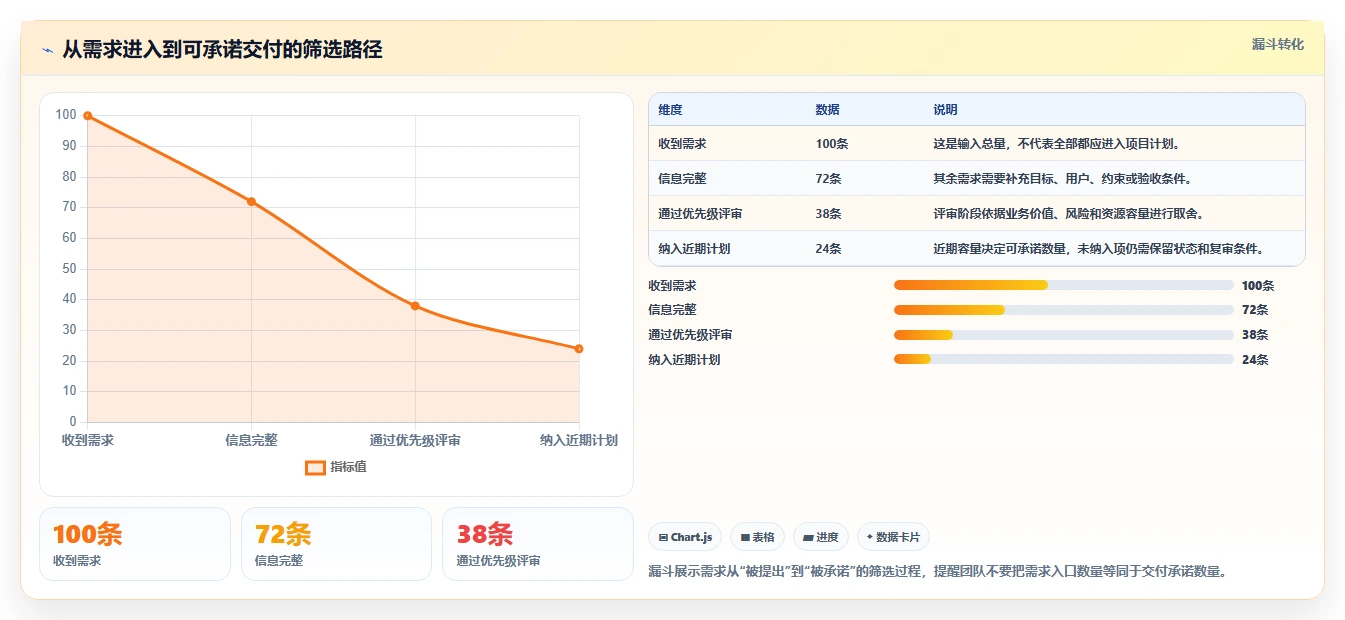Click the chart data point for 通过优先级评审 at 38
Image resolution: width=1345 pixels, height=620 pixels.
[415, 306]
